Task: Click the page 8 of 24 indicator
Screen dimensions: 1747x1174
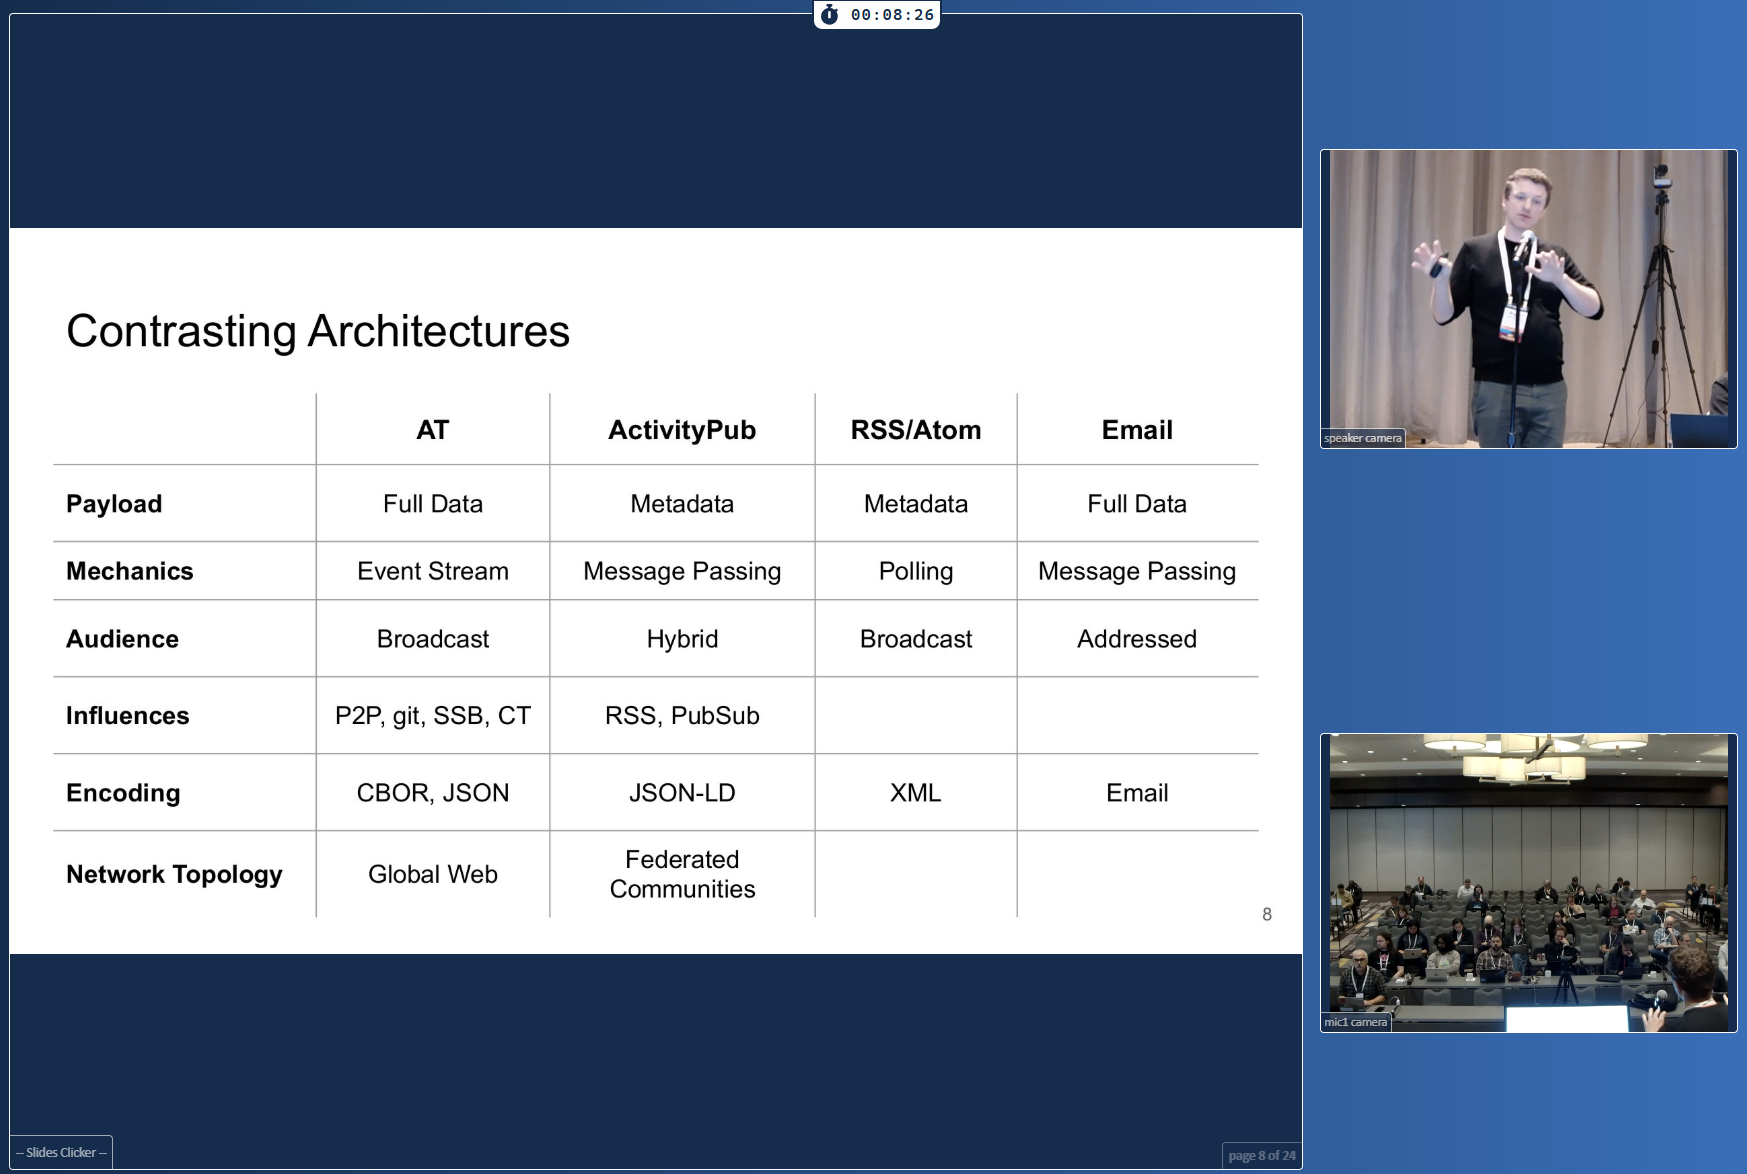Action: click(x=1261, y=1155)
